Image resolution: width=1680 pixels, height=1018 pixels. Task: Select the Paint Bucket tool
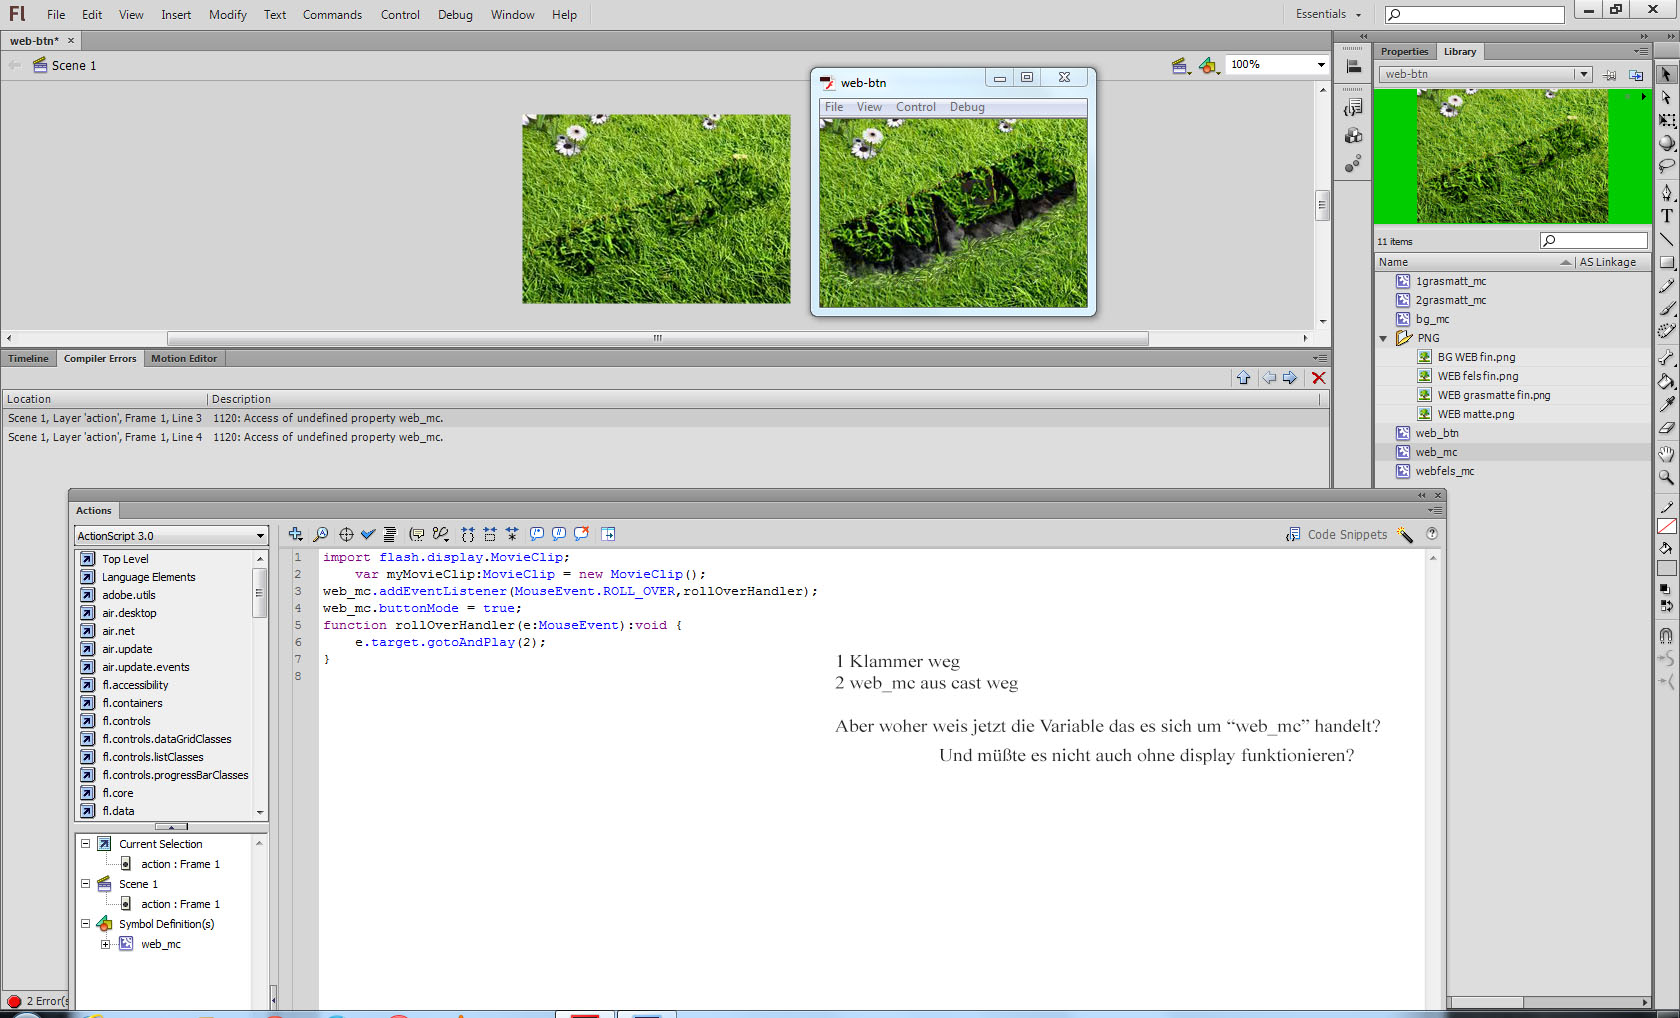coord(1667,381)
